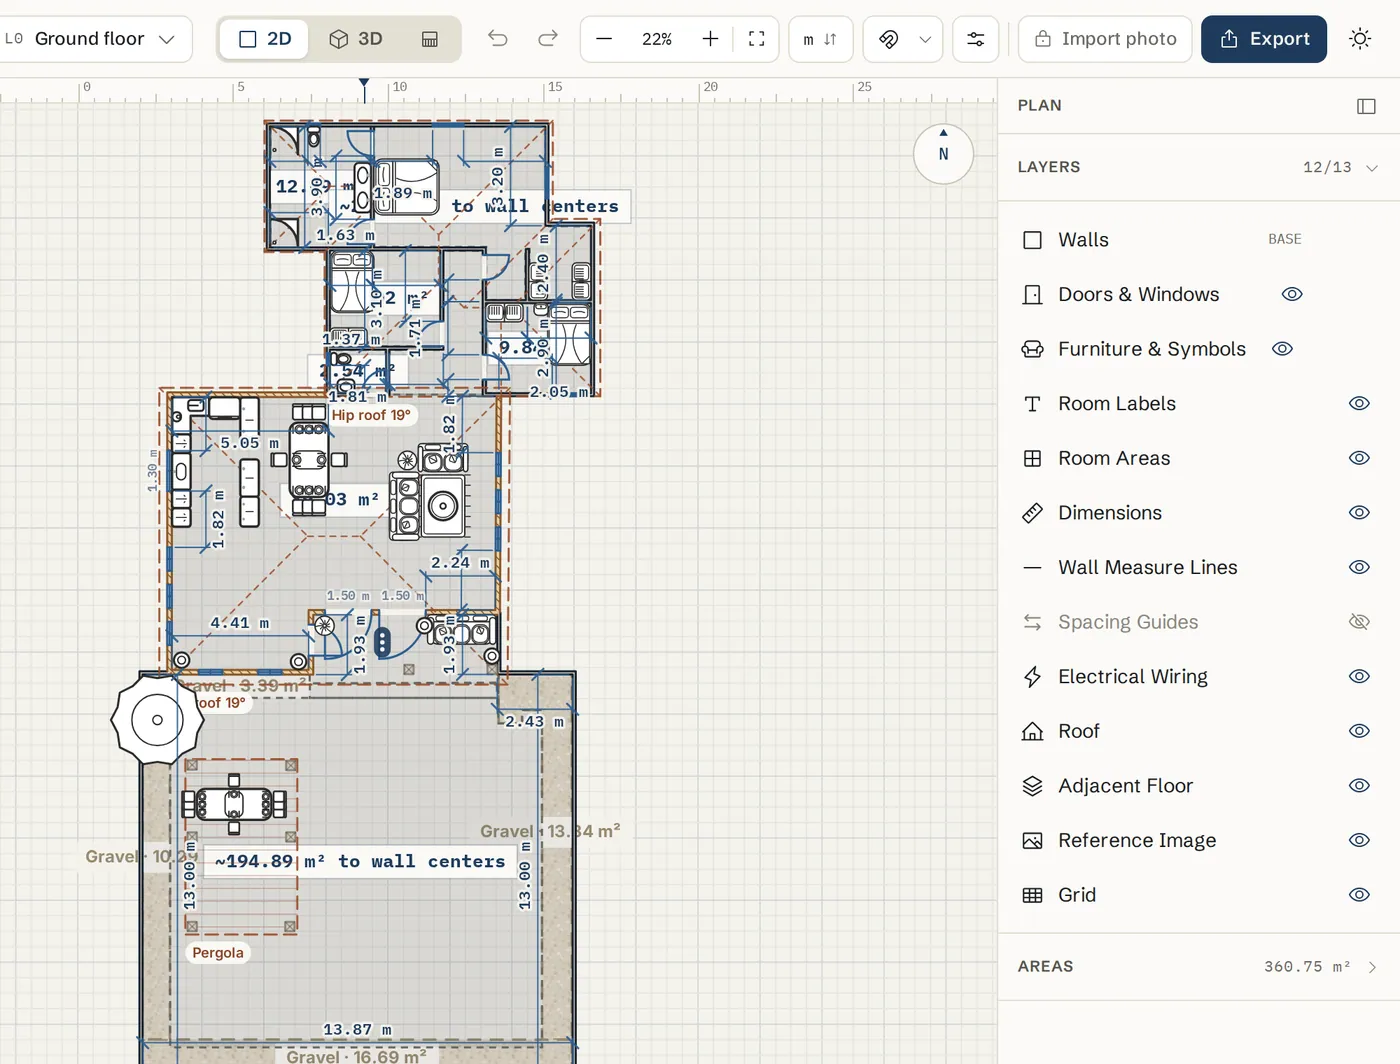Select the Wall Measure Lines layer
The height and width of the screenshot is (1064, 1400).
coord(1199,568)
